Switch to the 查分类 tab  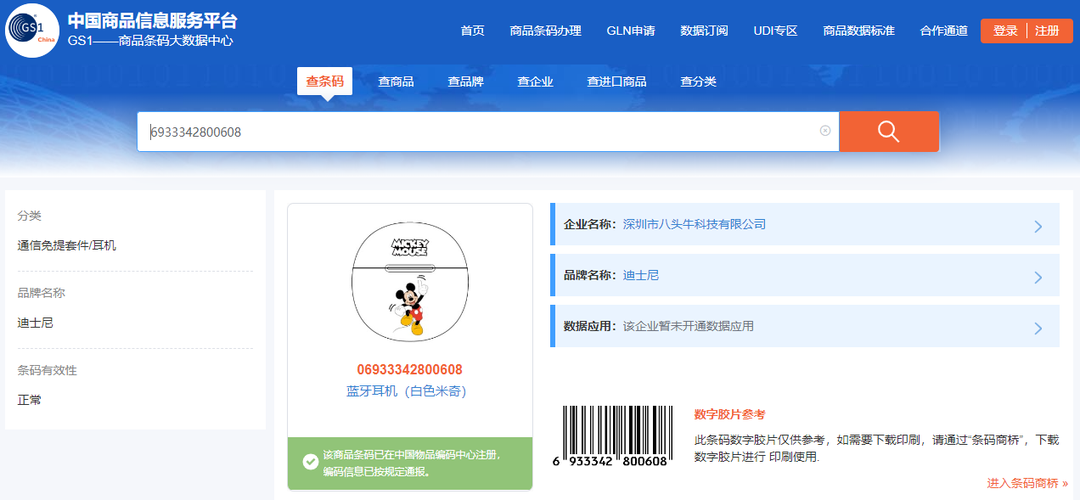(698, 82)
